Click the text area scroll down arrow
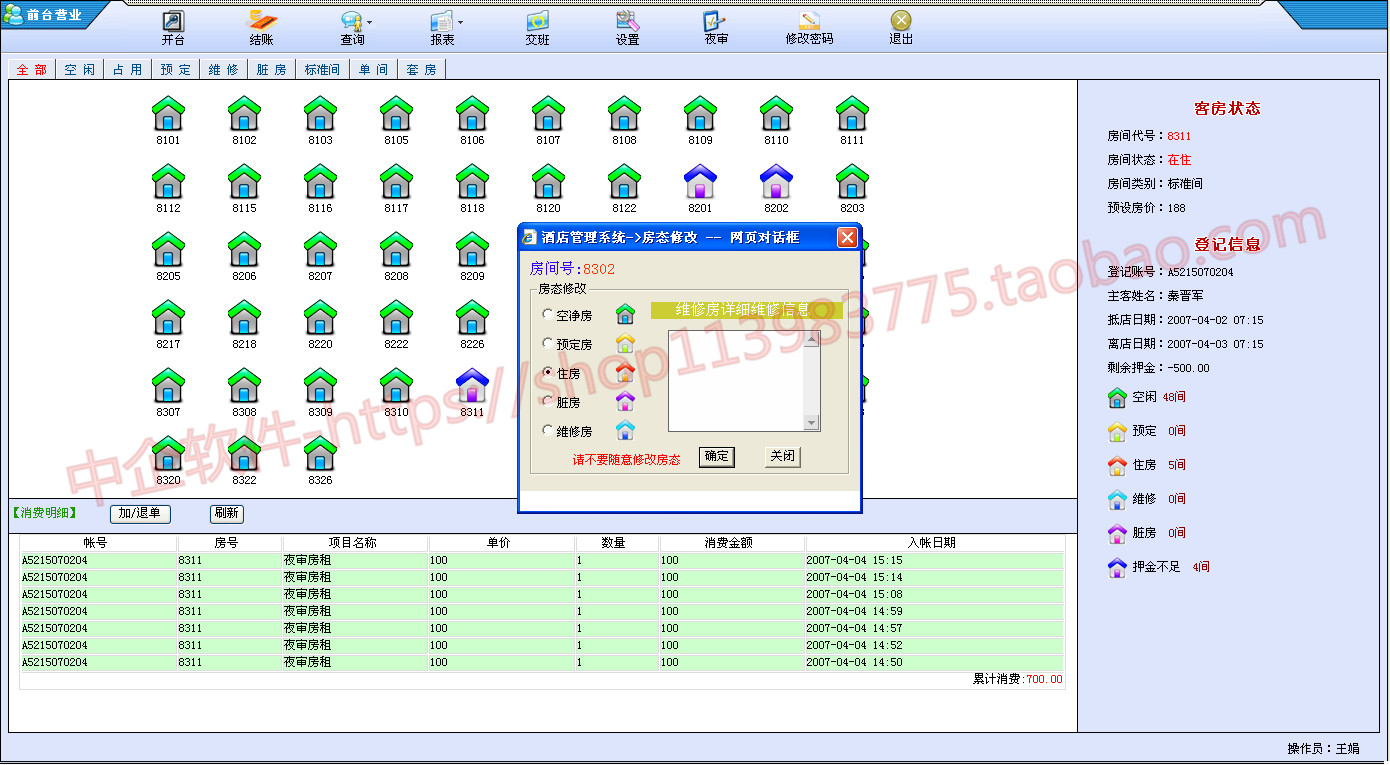Screen dimensions: 1390x765 click(812, 423)
